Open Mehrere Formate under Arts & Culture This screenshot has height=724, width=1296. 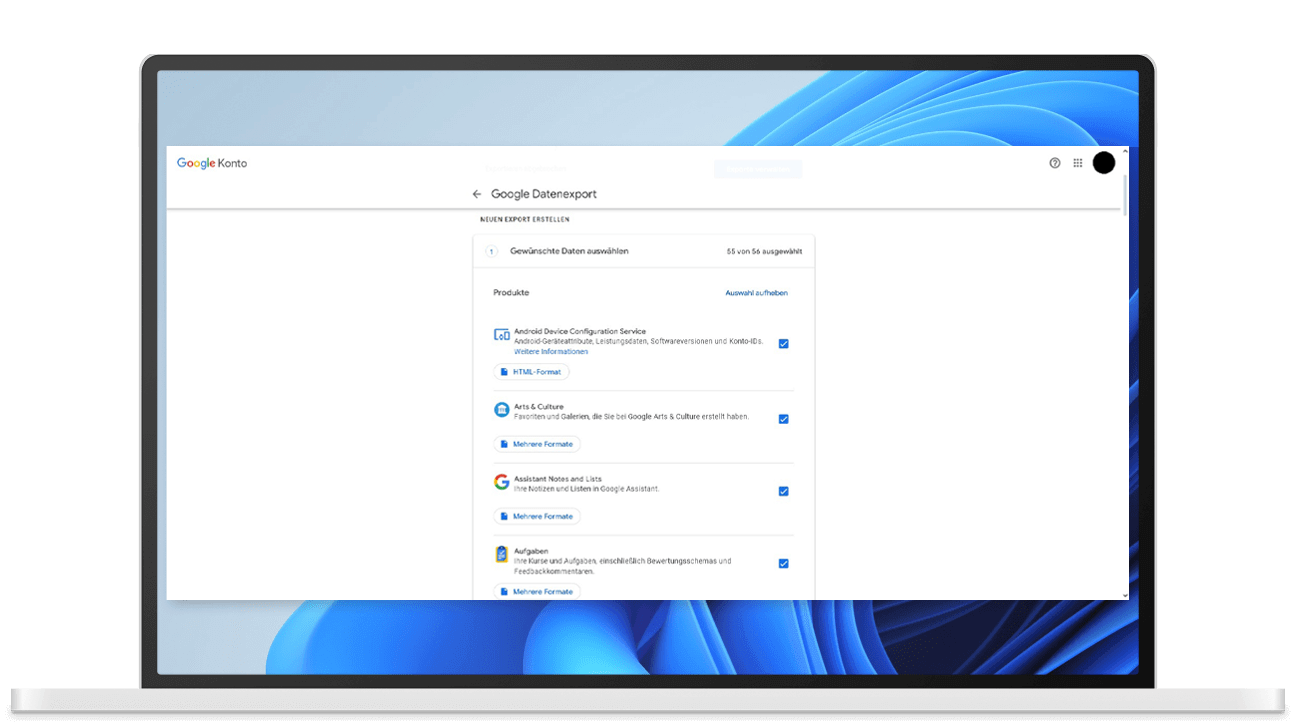(537, 444)
